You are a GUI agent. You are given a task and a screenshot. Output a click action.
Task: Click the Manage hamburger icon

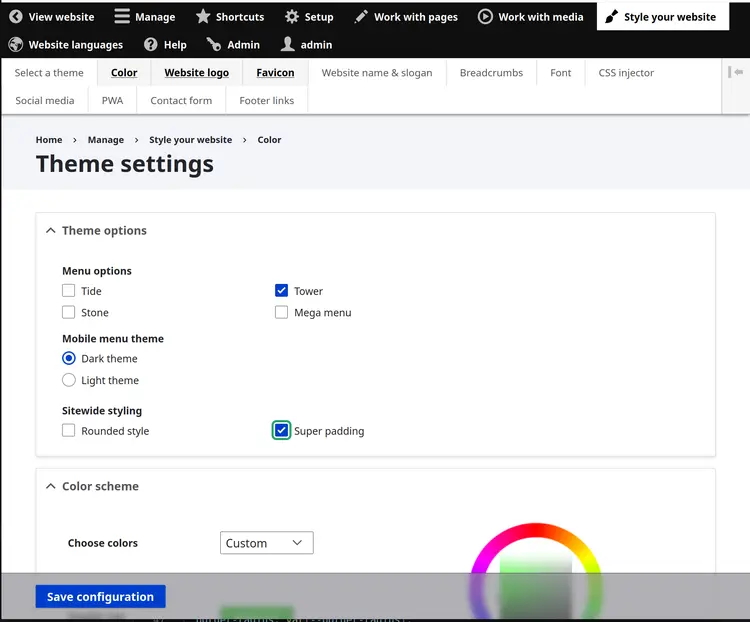[x=122, y=16]
